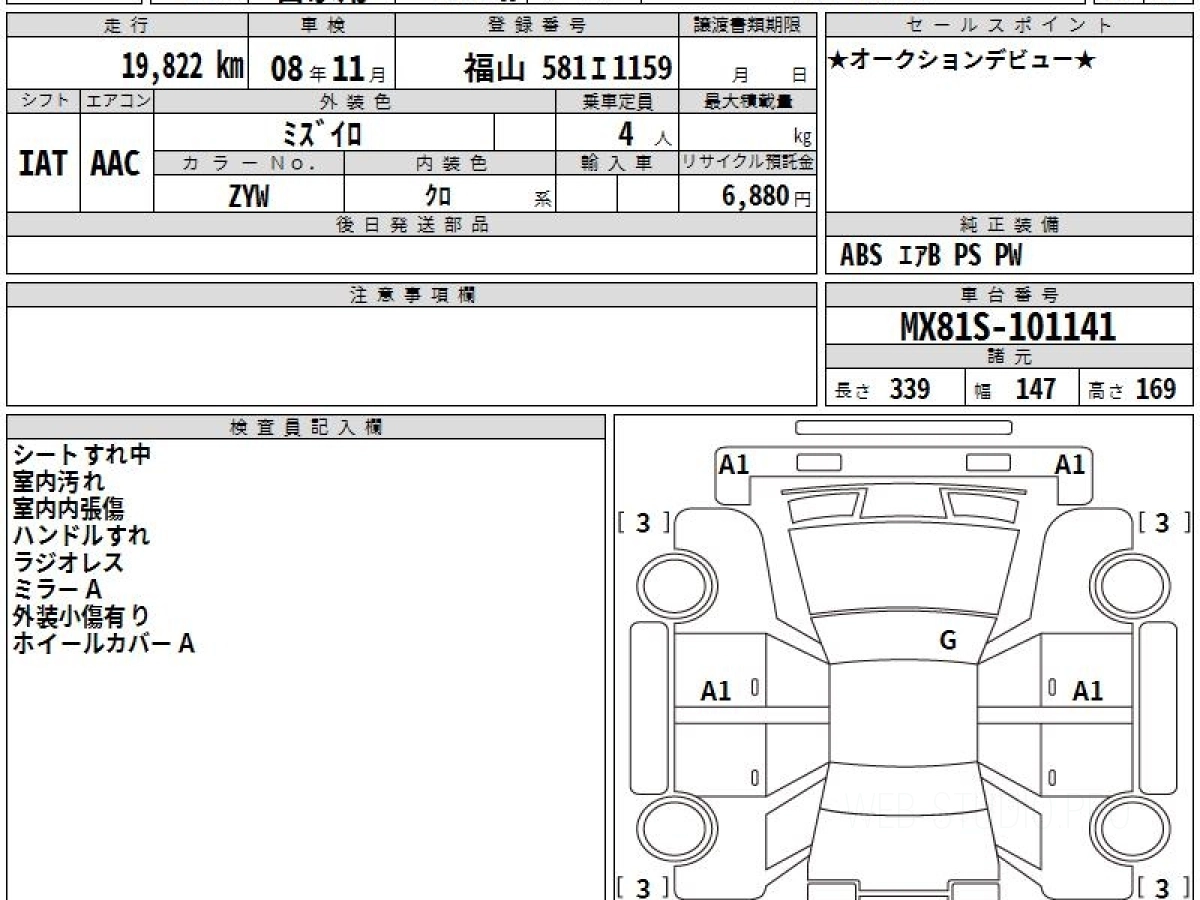1200x900 pixels.
Task: Click the 車台番号 header
Action: tap(1010, 295)
